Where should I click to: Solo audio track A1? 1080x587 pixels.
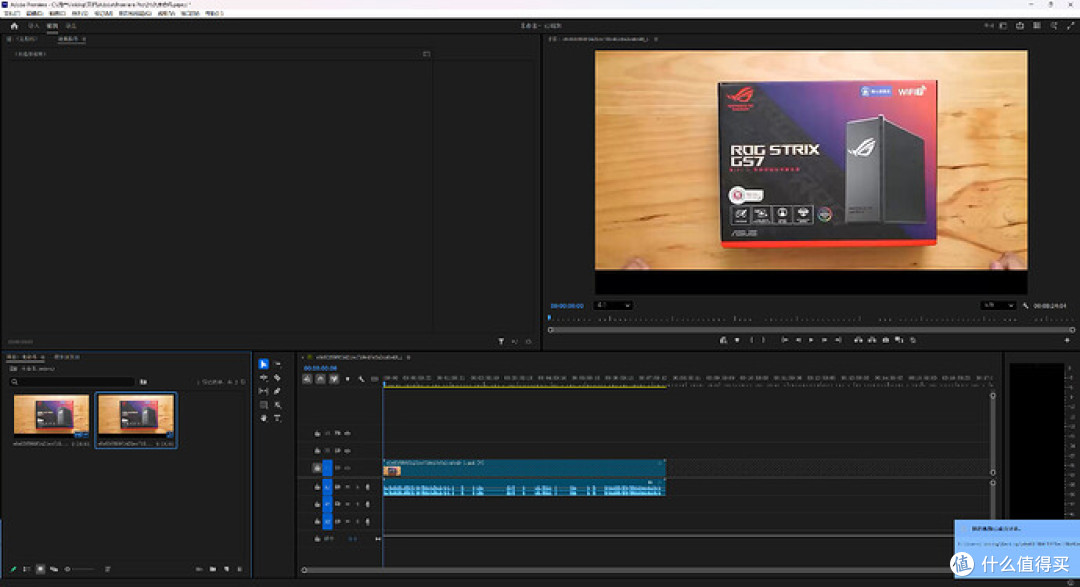[357, 487]
